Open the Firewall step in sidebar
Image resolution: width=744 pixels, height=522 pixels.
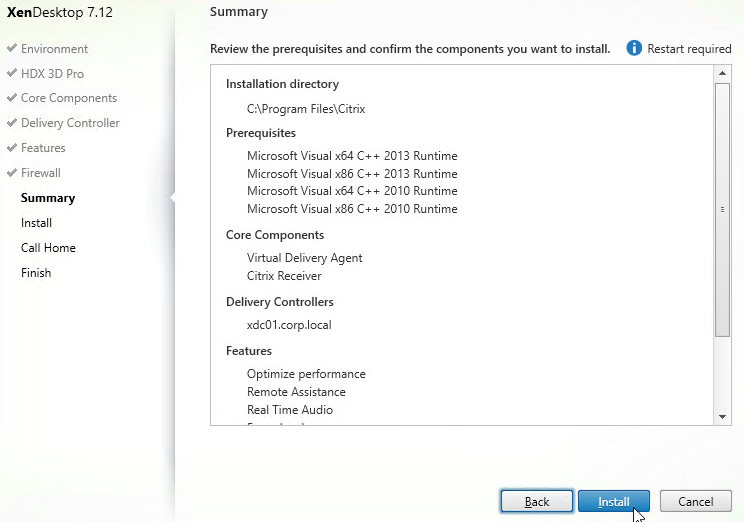click(x=41, y=173)
